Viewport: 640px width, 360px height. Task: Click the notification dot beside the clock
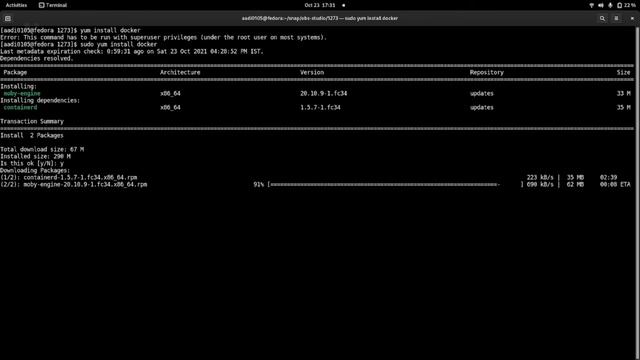click(344, 5)
